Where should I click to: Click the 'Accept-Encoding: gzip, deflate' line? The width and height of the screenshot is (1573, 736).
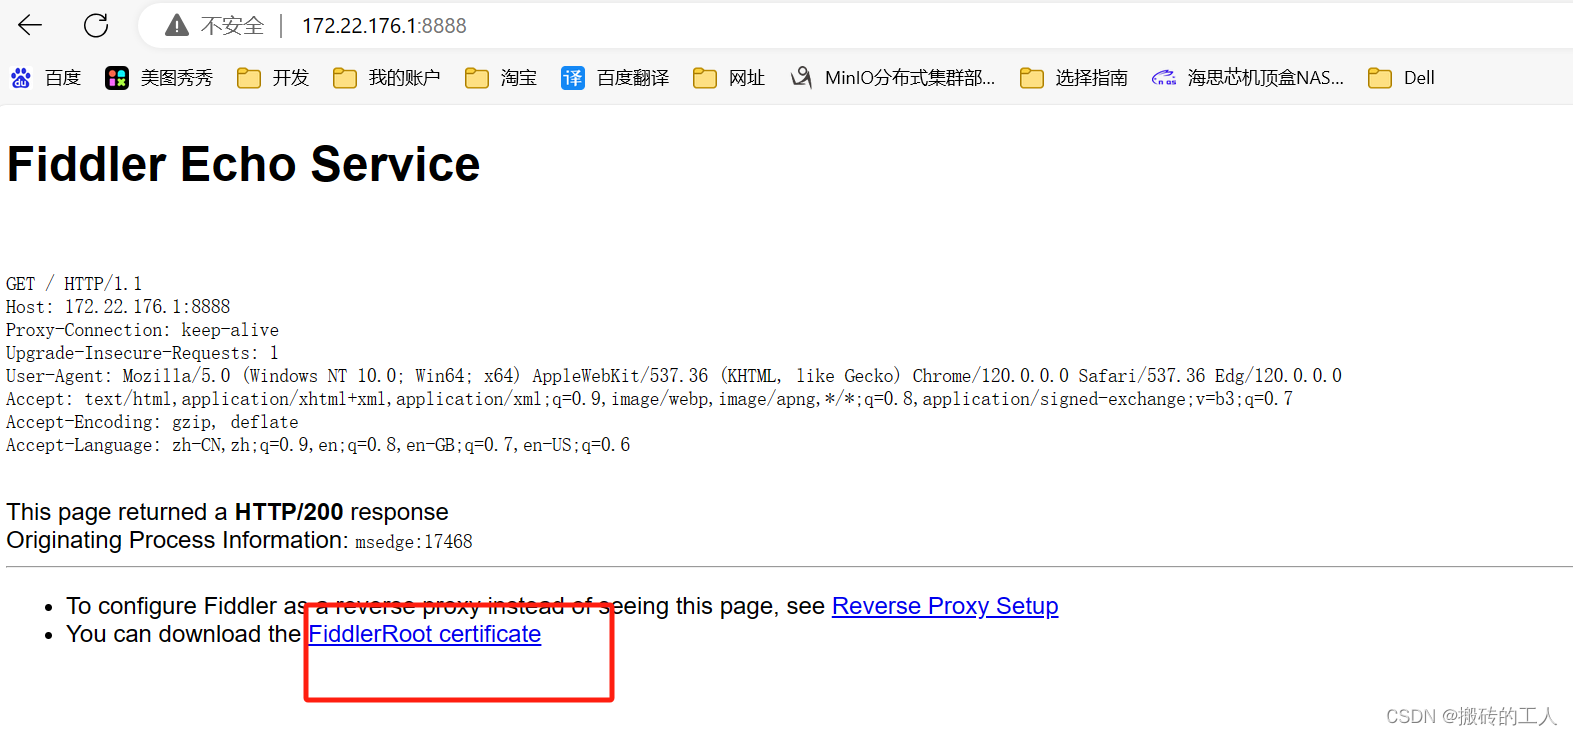click(152, 422)
